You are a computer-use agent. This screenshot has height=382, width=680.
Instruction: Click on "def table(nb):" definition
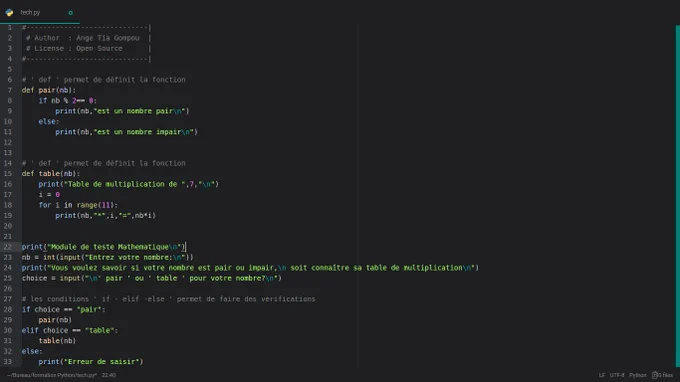pyautogui.click(x=51, y=173)
